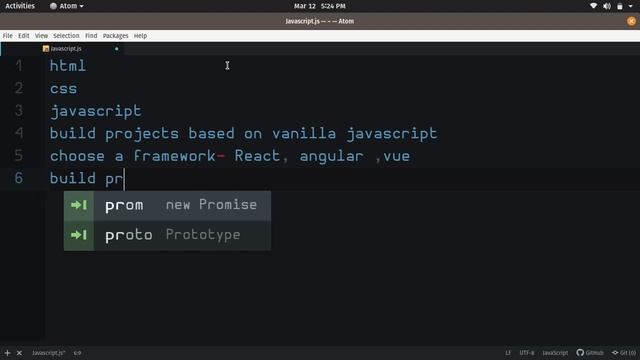Click the word 'build' on line 6
Screen dimensions: 640x360
[x=73, y=178]
